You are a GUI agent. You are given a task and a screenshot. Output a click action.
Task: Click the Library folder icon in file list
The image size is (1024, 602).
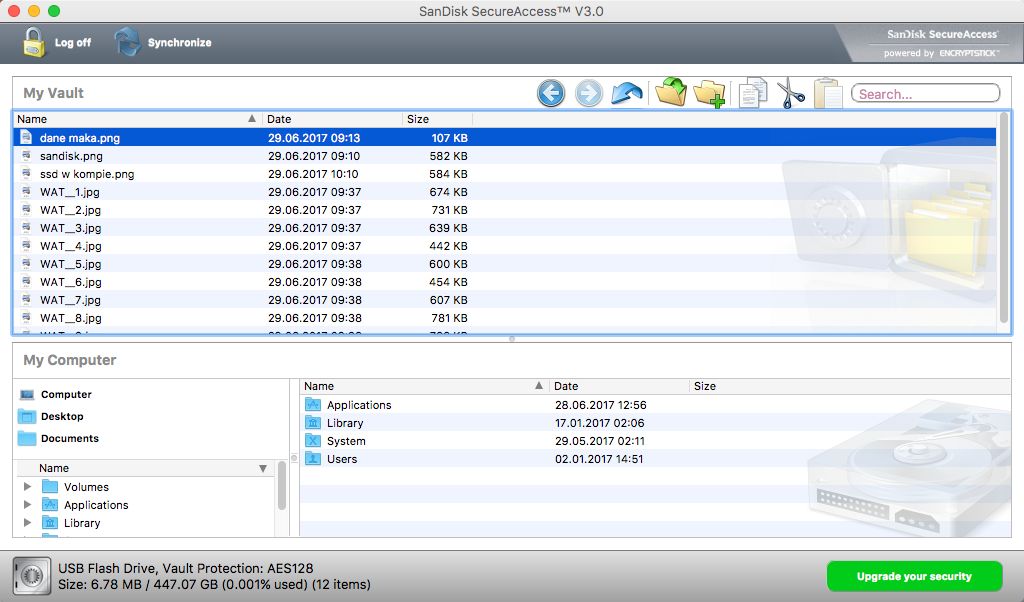point(313,423)
